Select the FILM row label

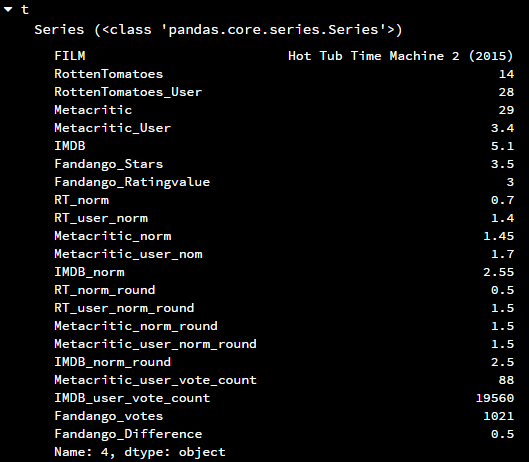point(70,56)
